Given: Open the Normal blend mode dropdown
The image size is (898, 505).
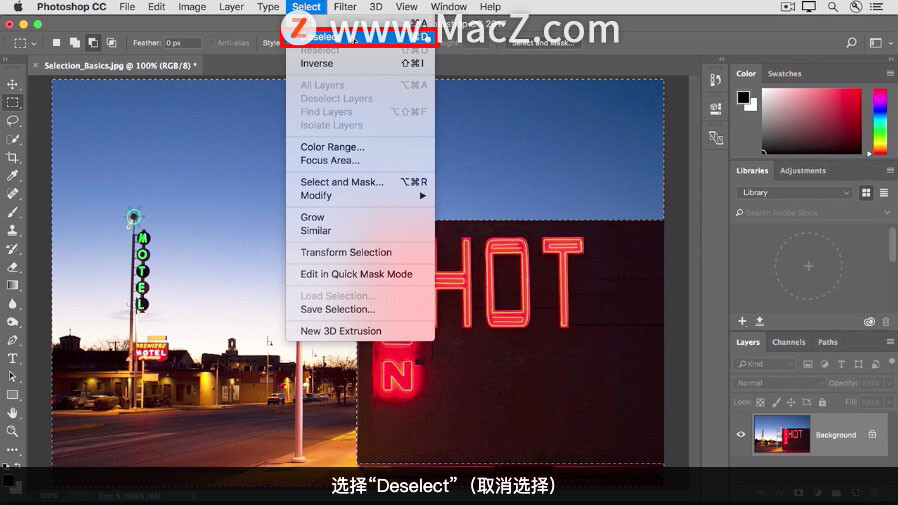Looking at the screenshot, I should pos(778,383).
